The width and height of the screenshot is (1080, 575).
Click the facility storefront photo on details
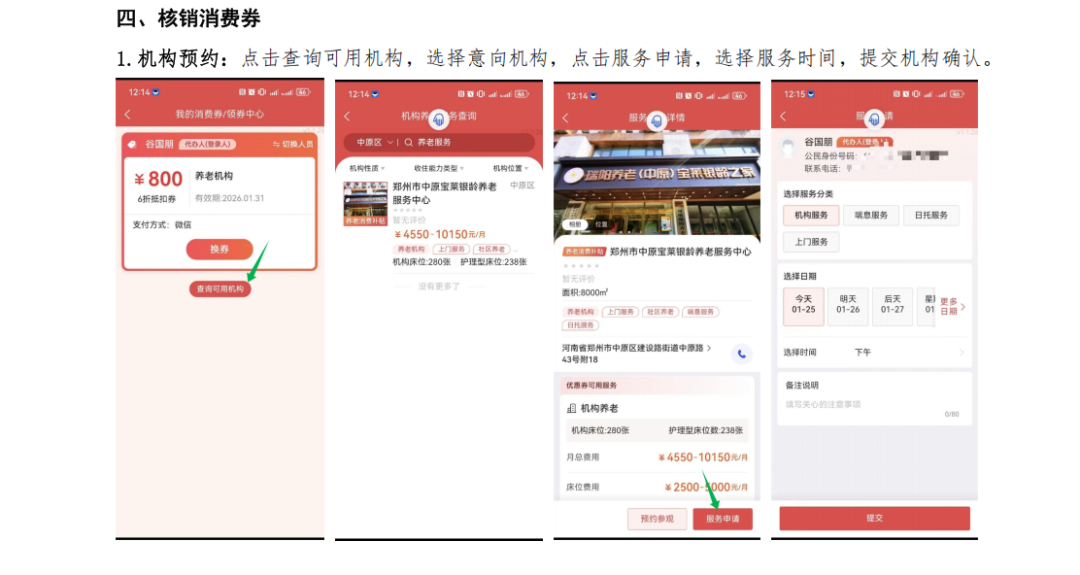pyautogui.click(x=657, y=182)
